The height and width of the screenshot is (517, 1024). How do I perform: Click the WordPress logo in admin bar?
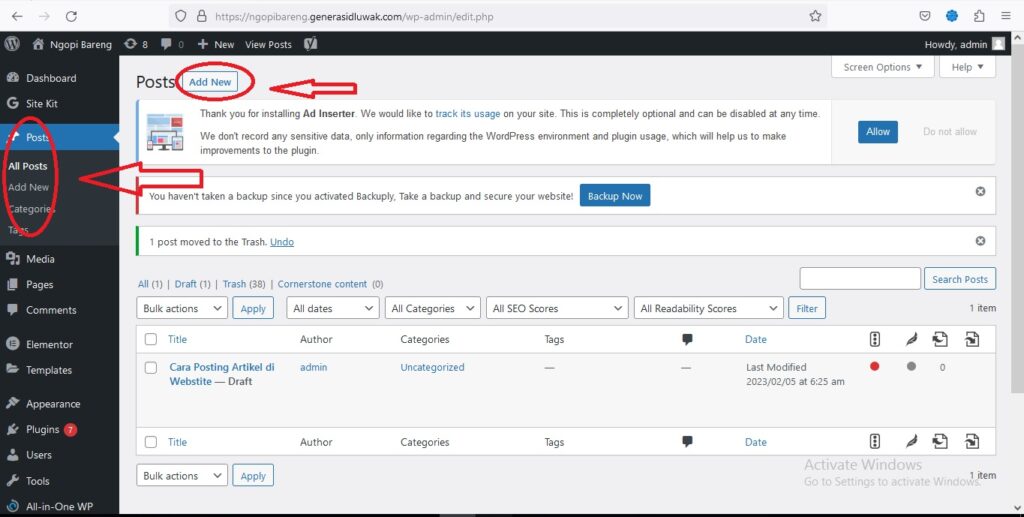[12, 44]
